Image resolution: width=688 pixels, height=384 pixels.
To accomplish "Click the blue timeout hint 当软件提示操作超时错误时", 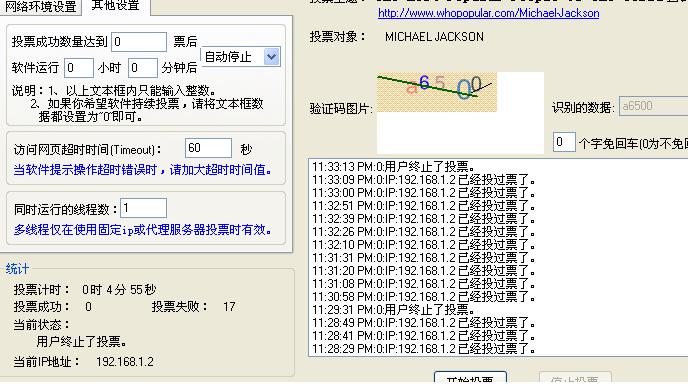I will click(143, 170).
